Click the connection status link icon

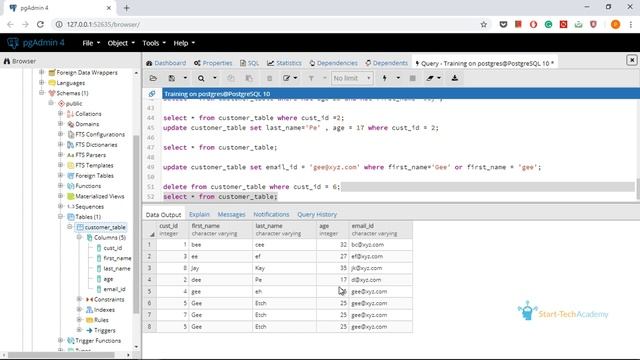pyautogui.click(x=152, y=94)
